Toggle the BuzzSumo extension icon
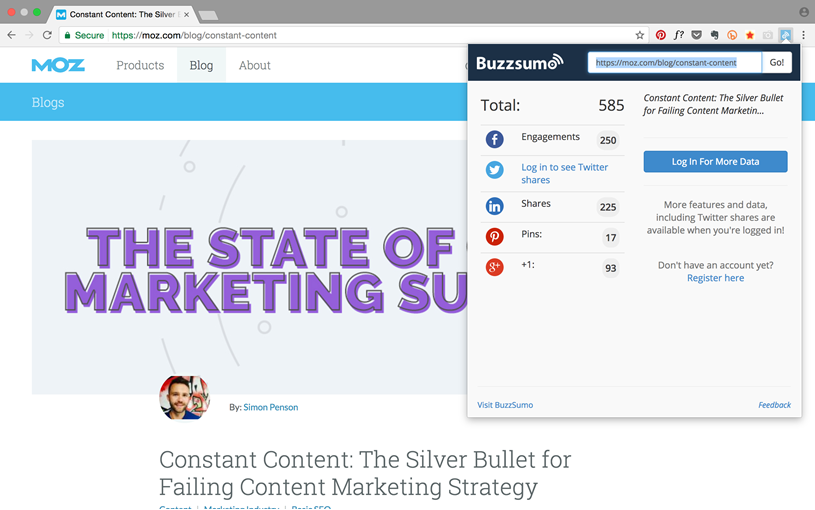This screenshot has width=815, height=510. [785, 35]
